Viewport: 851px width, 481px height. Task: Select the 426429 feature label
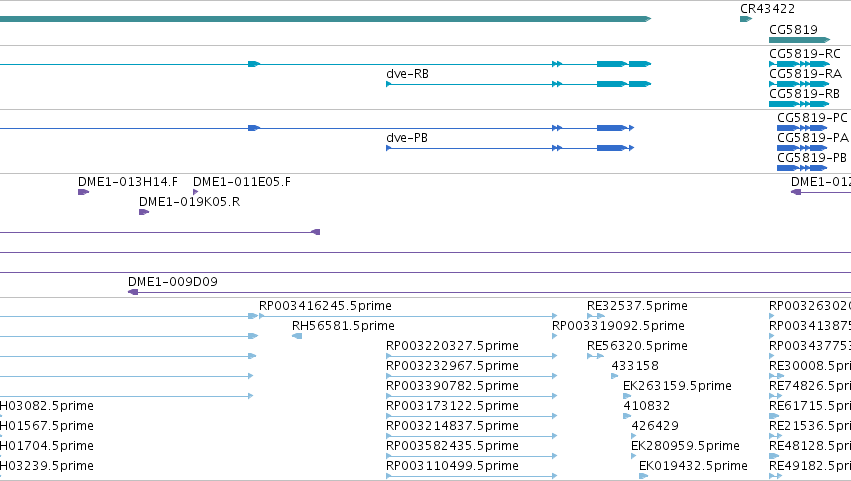[655, 426]
